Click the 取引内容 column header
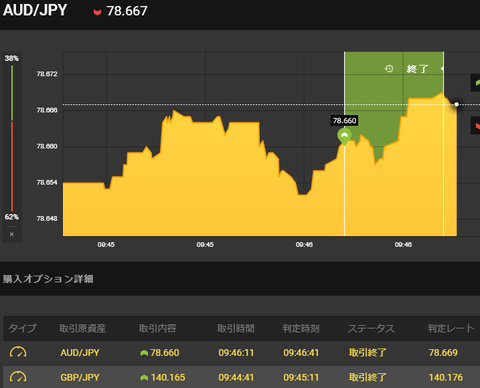This screenshot has width=480, height=388. coord(157,328)
